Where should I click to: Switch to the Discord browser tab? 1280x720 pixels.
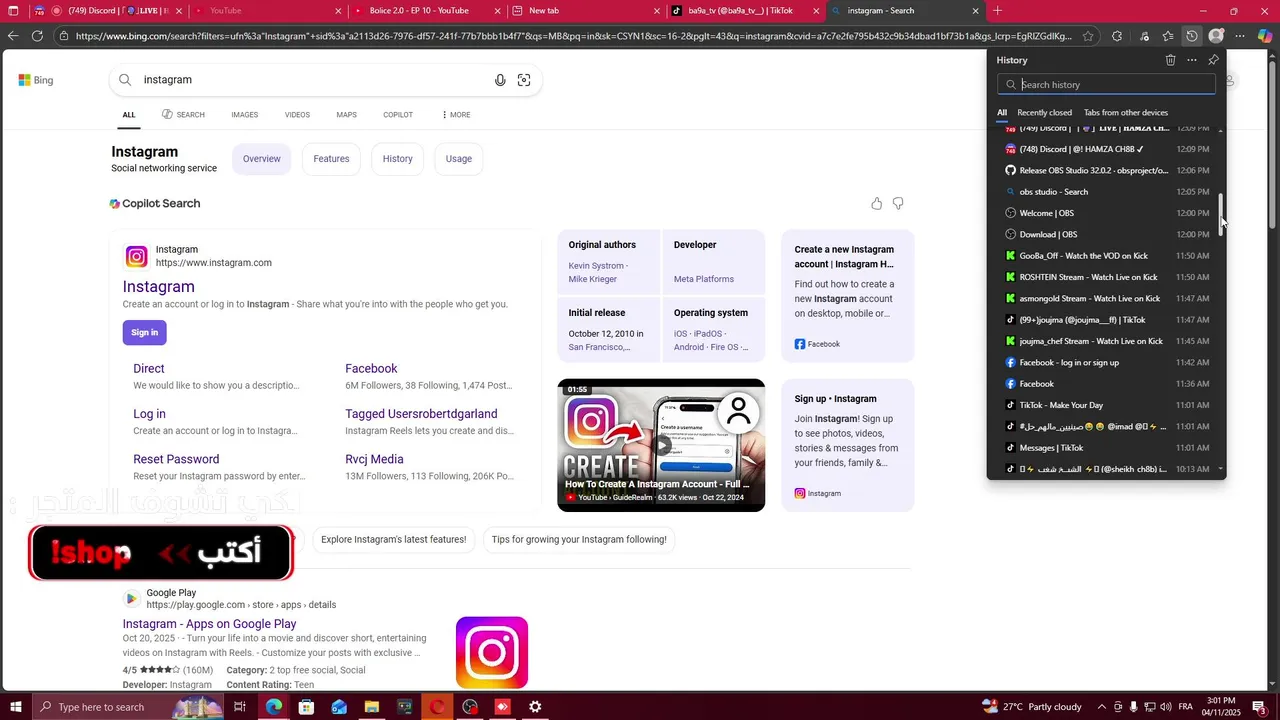click(x=109, y=11)
